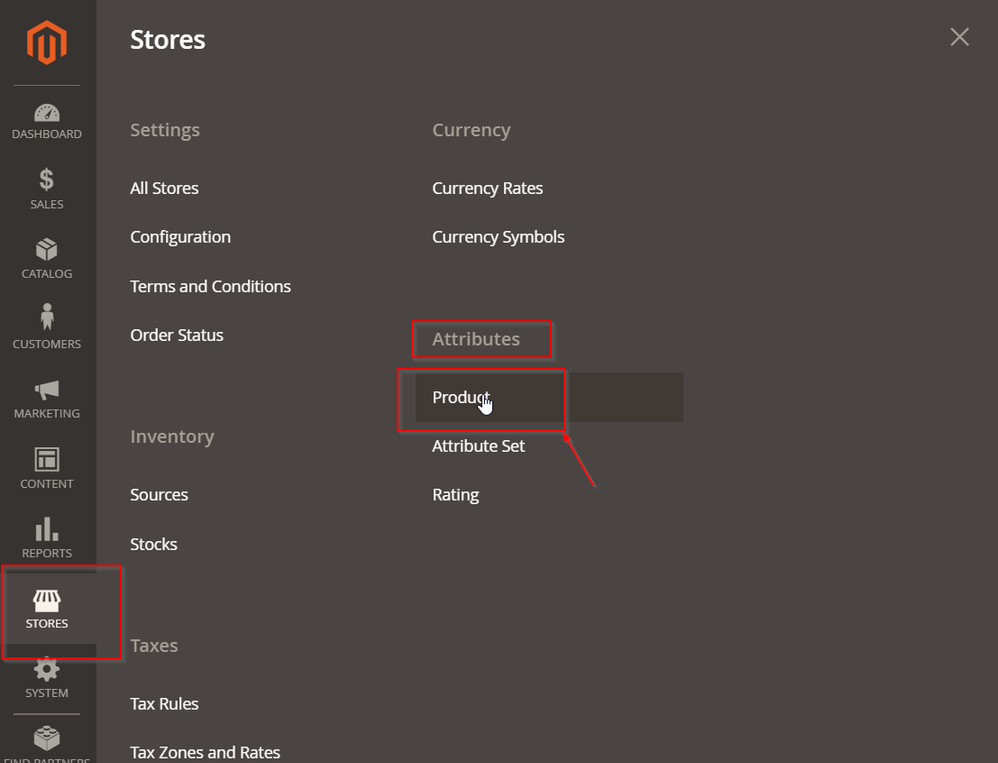
Task: Open Attribute Set page
Action: [478, 446]
